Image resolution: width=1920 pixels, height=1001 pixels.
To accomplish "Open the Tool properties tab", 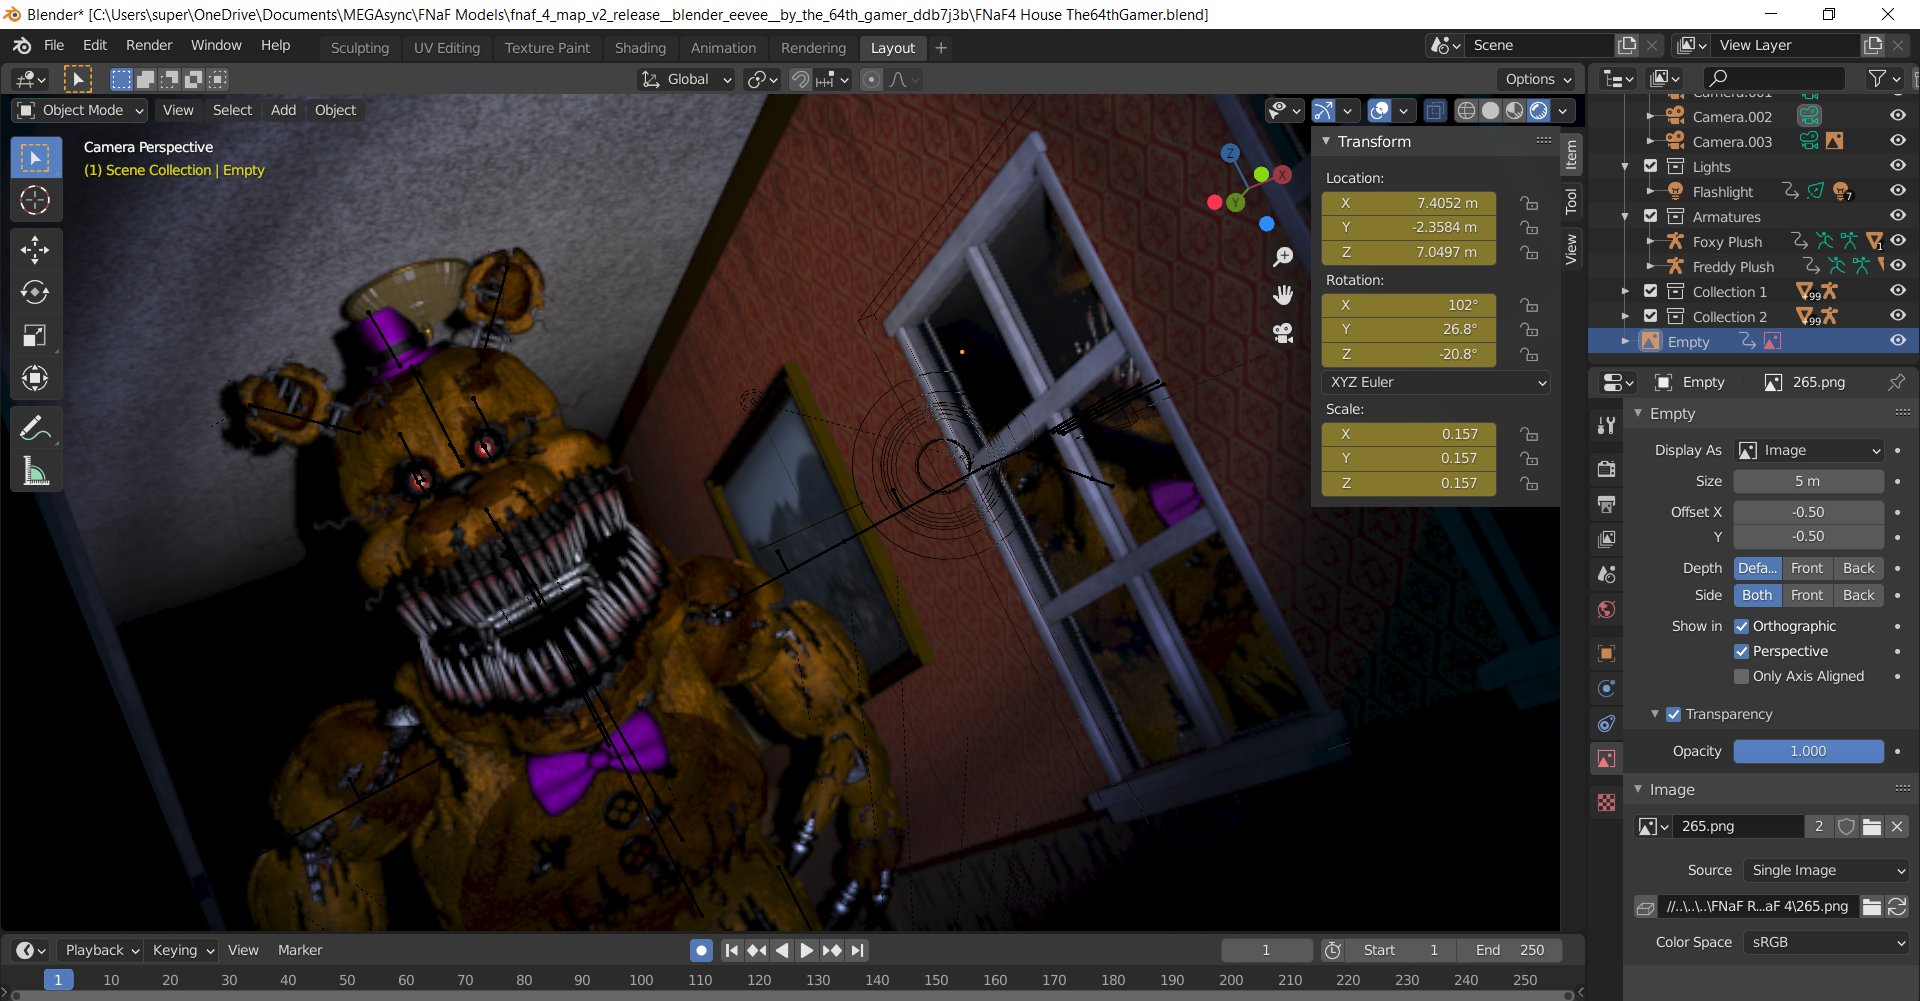I will (1606, 425).
